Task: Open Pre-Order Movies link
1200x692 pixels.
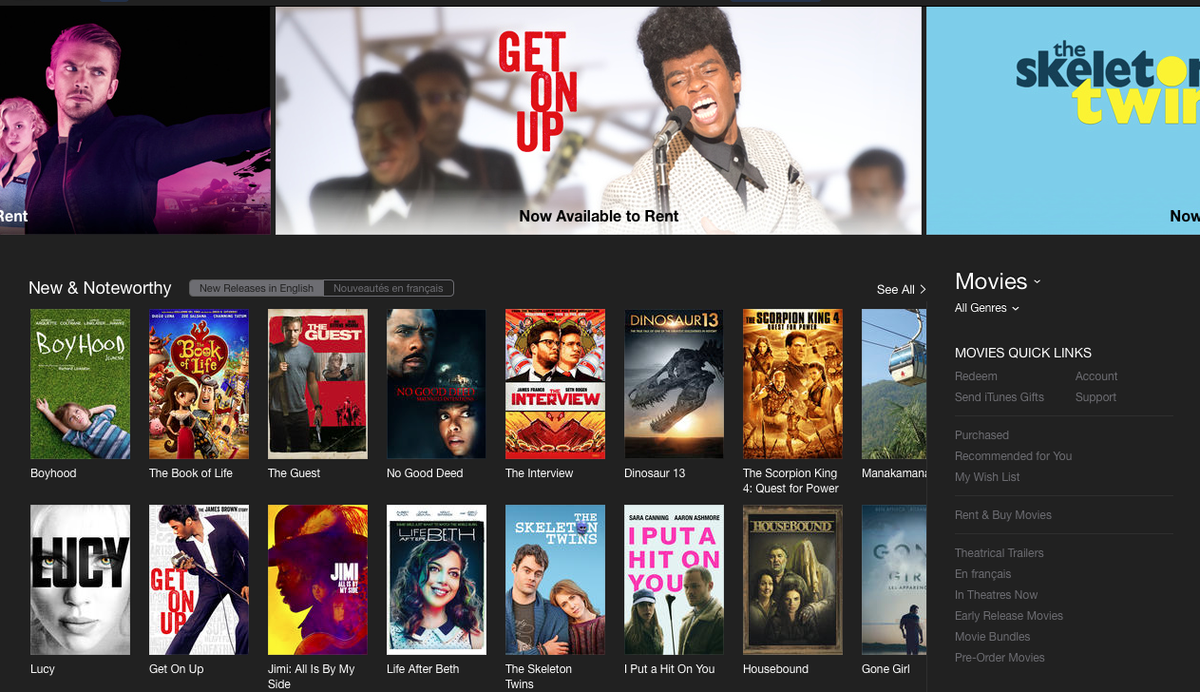Action: [1000, 658]
